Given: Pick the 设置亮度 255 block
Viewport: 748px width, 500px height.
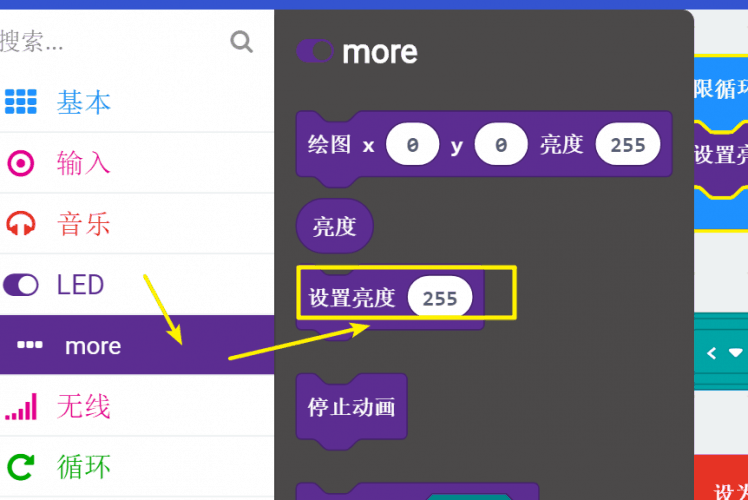Looking at the screenshot, I should click(390, 299).
